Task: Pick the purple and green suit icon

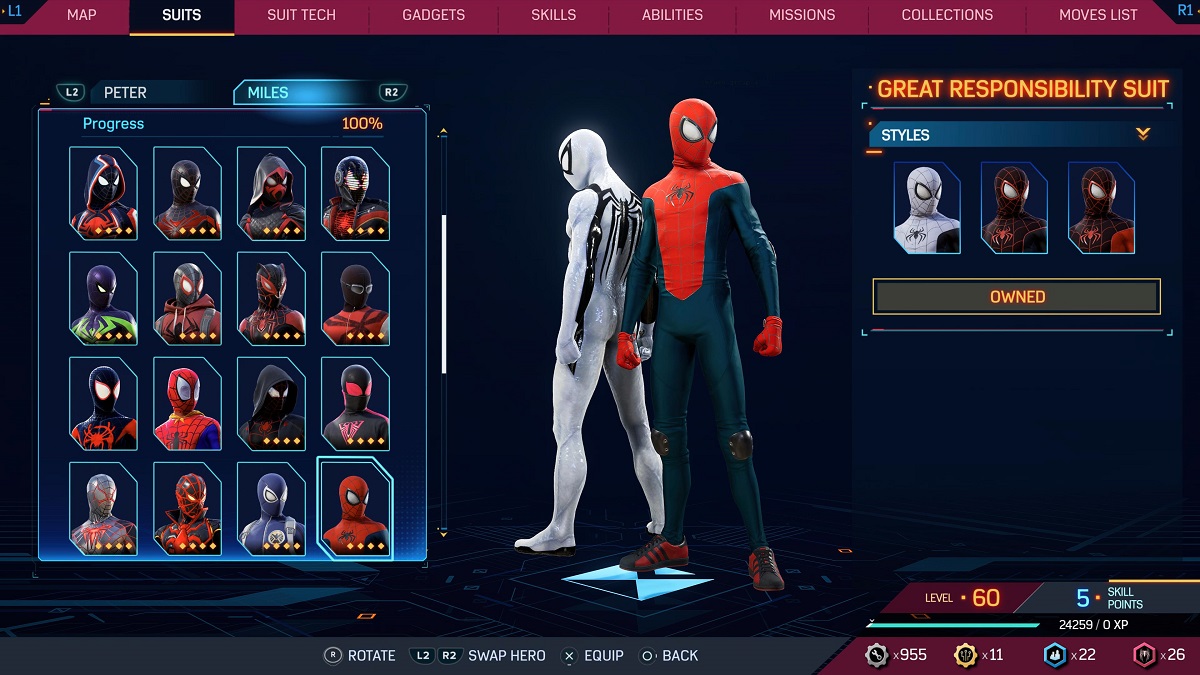Action: (104, 298)
